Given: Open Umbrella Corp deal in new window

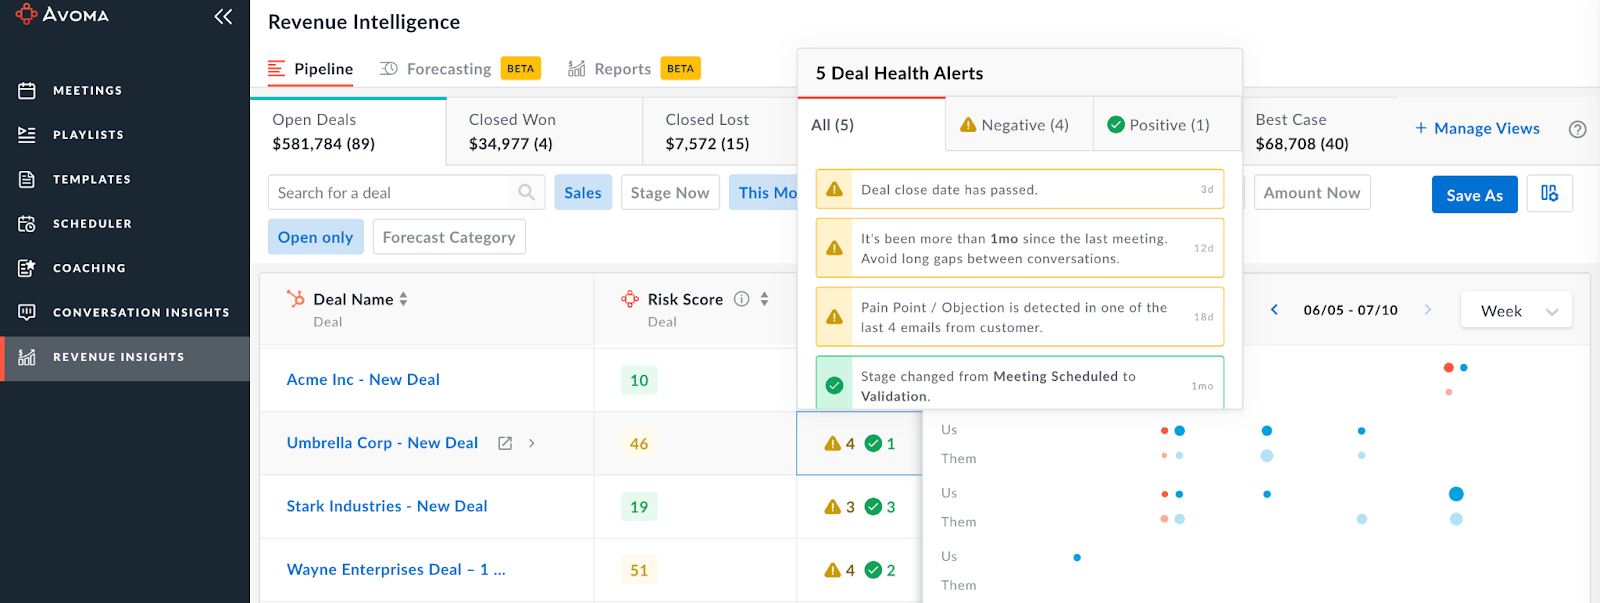Looking at the screenshot, I should coord(505,443).
